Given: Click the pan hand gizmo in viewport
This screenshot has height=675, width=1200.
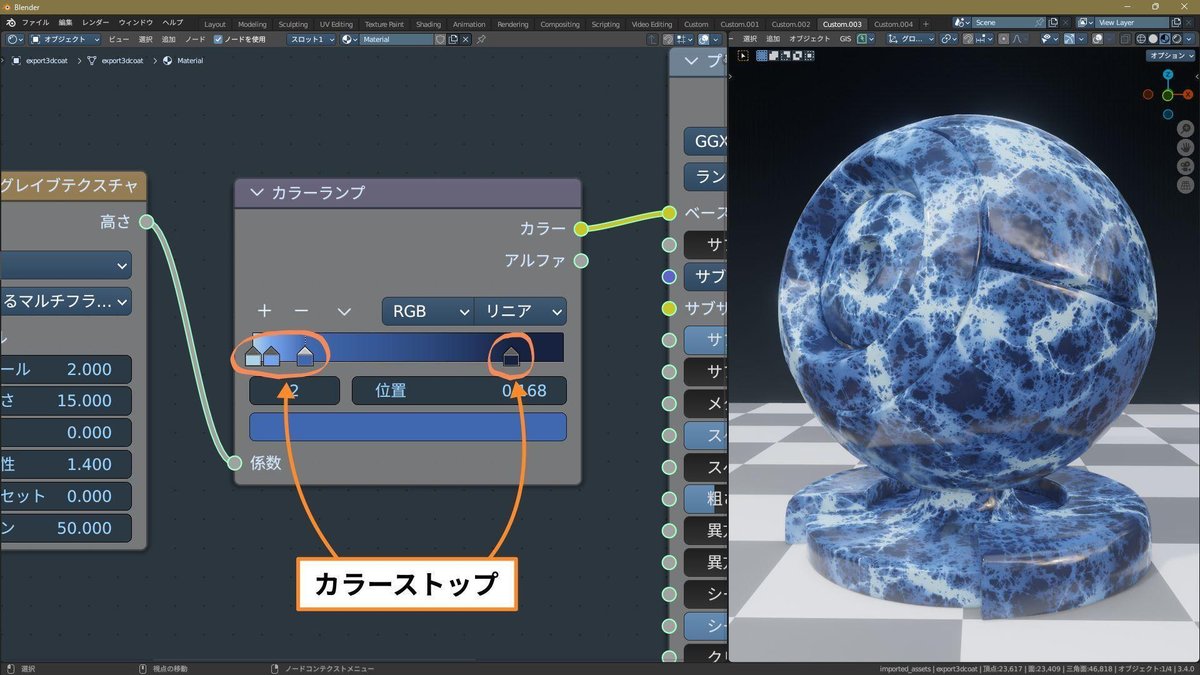Looking at the screenshot, I should [1185, 147].
